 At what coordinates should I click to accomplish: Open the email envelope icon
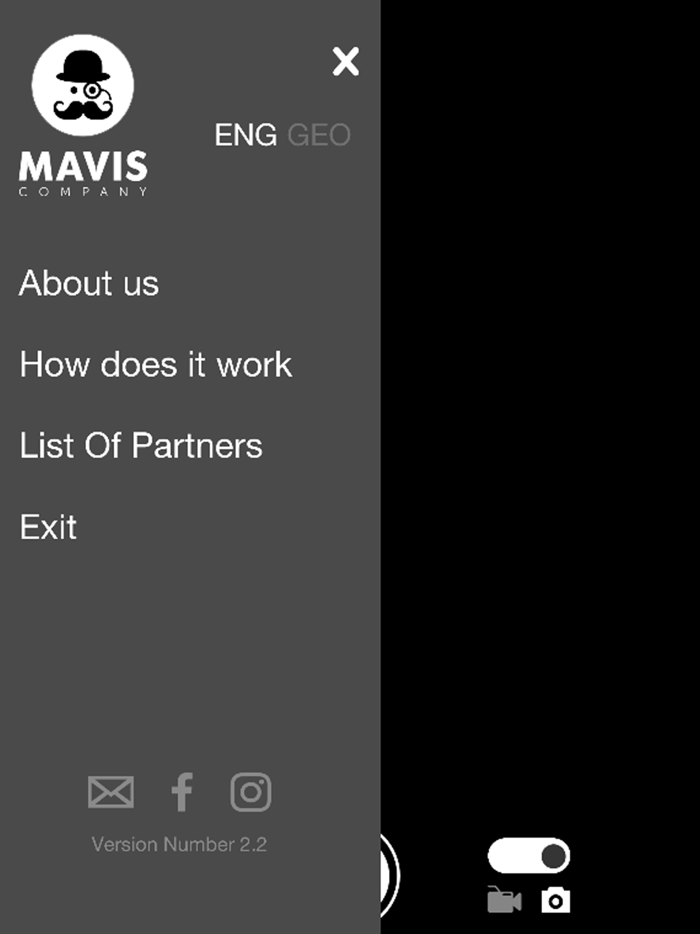(110, 792)
